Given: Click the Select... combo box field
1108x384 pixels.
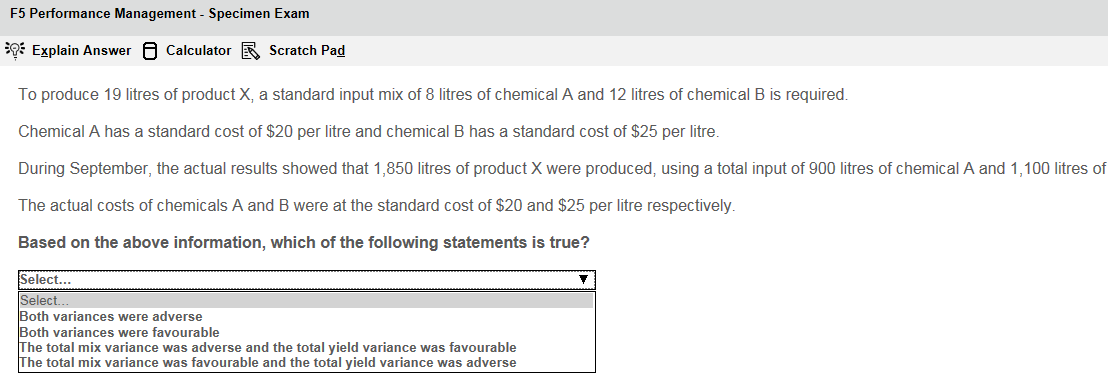Looking at the screenshot, I should pos(307,279).
